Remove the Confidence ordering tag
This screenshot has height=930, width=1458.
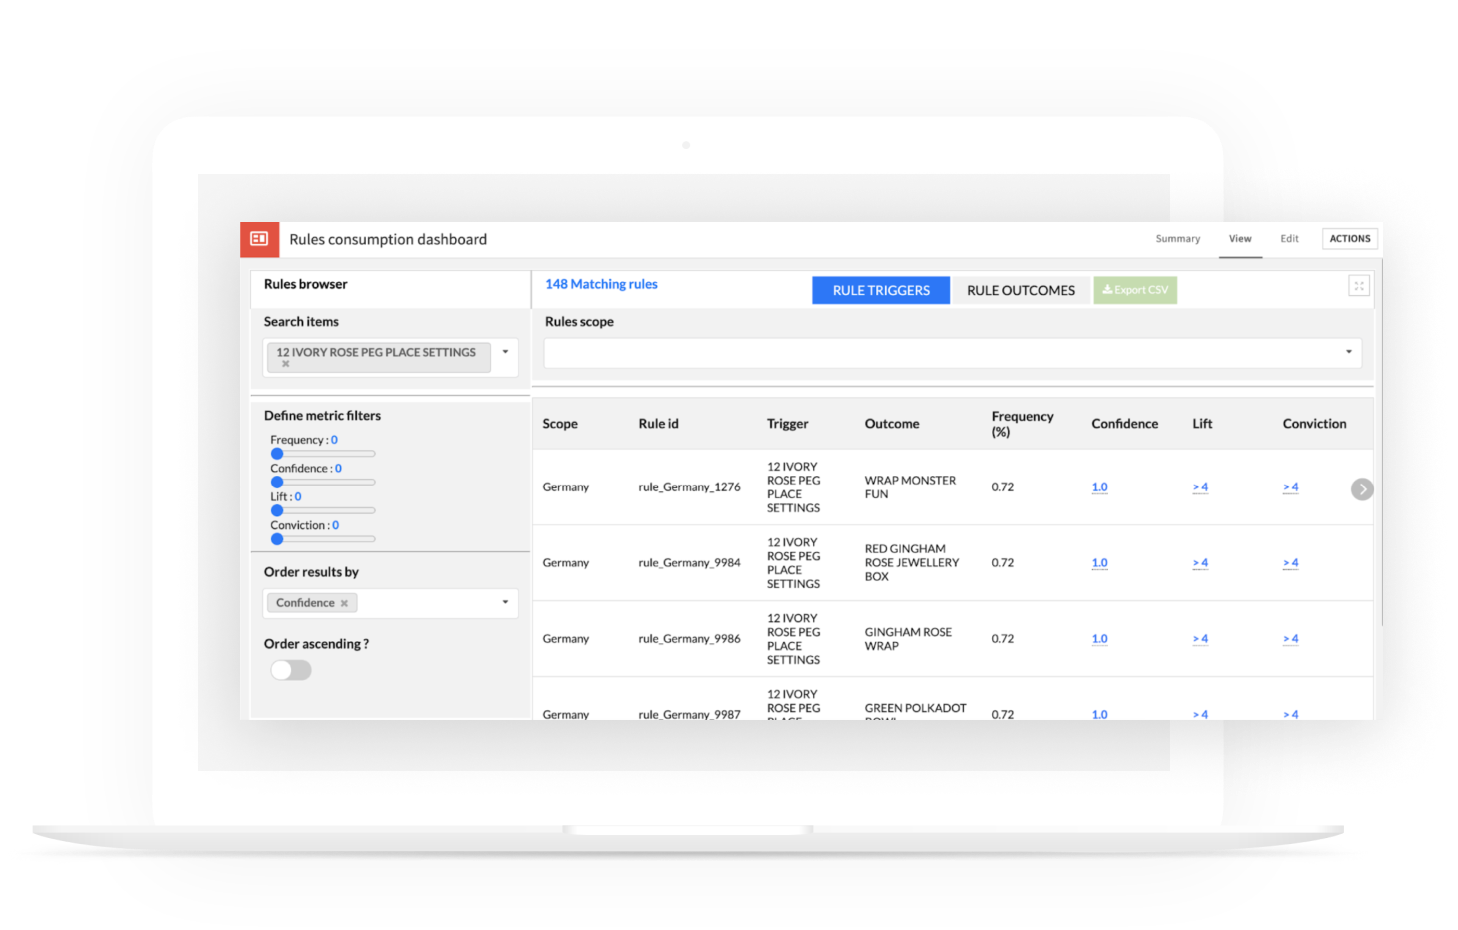click(344, 603)
